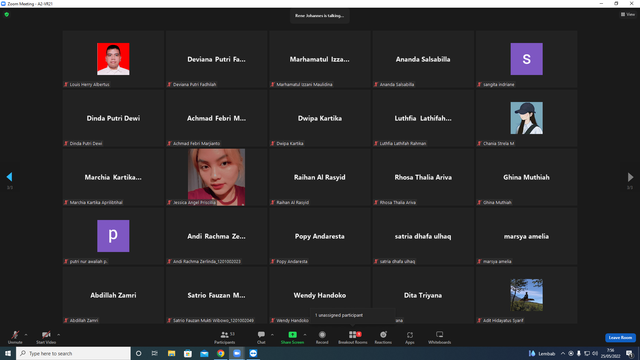Select putri nur awaliah purple p avatar
Screen dimensions: 640x360
click(113, 236)
